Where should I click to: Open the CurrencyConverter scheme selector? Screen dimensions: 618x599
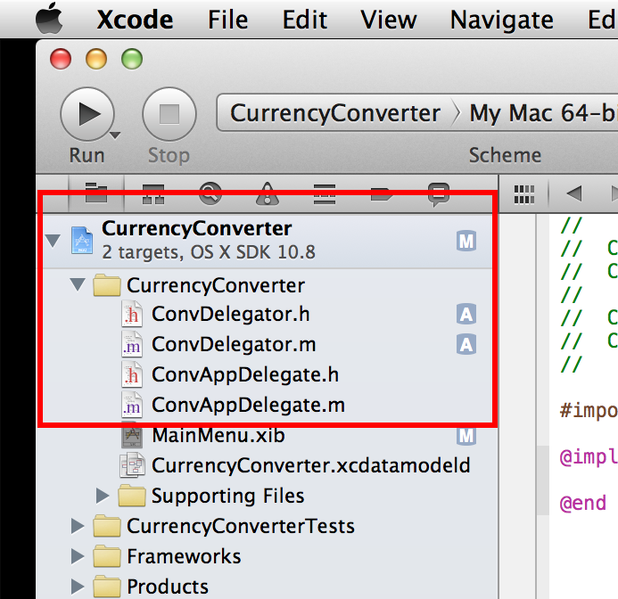pyautogui.click(x=335, y=113)
